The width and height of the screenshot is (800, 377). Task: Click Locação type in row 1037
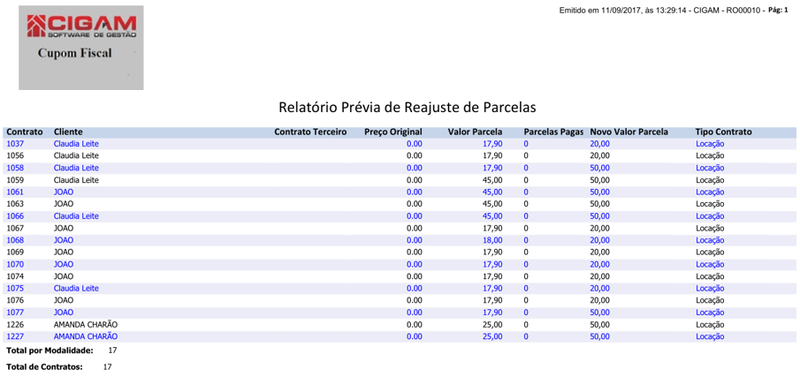tap(710, 144)
